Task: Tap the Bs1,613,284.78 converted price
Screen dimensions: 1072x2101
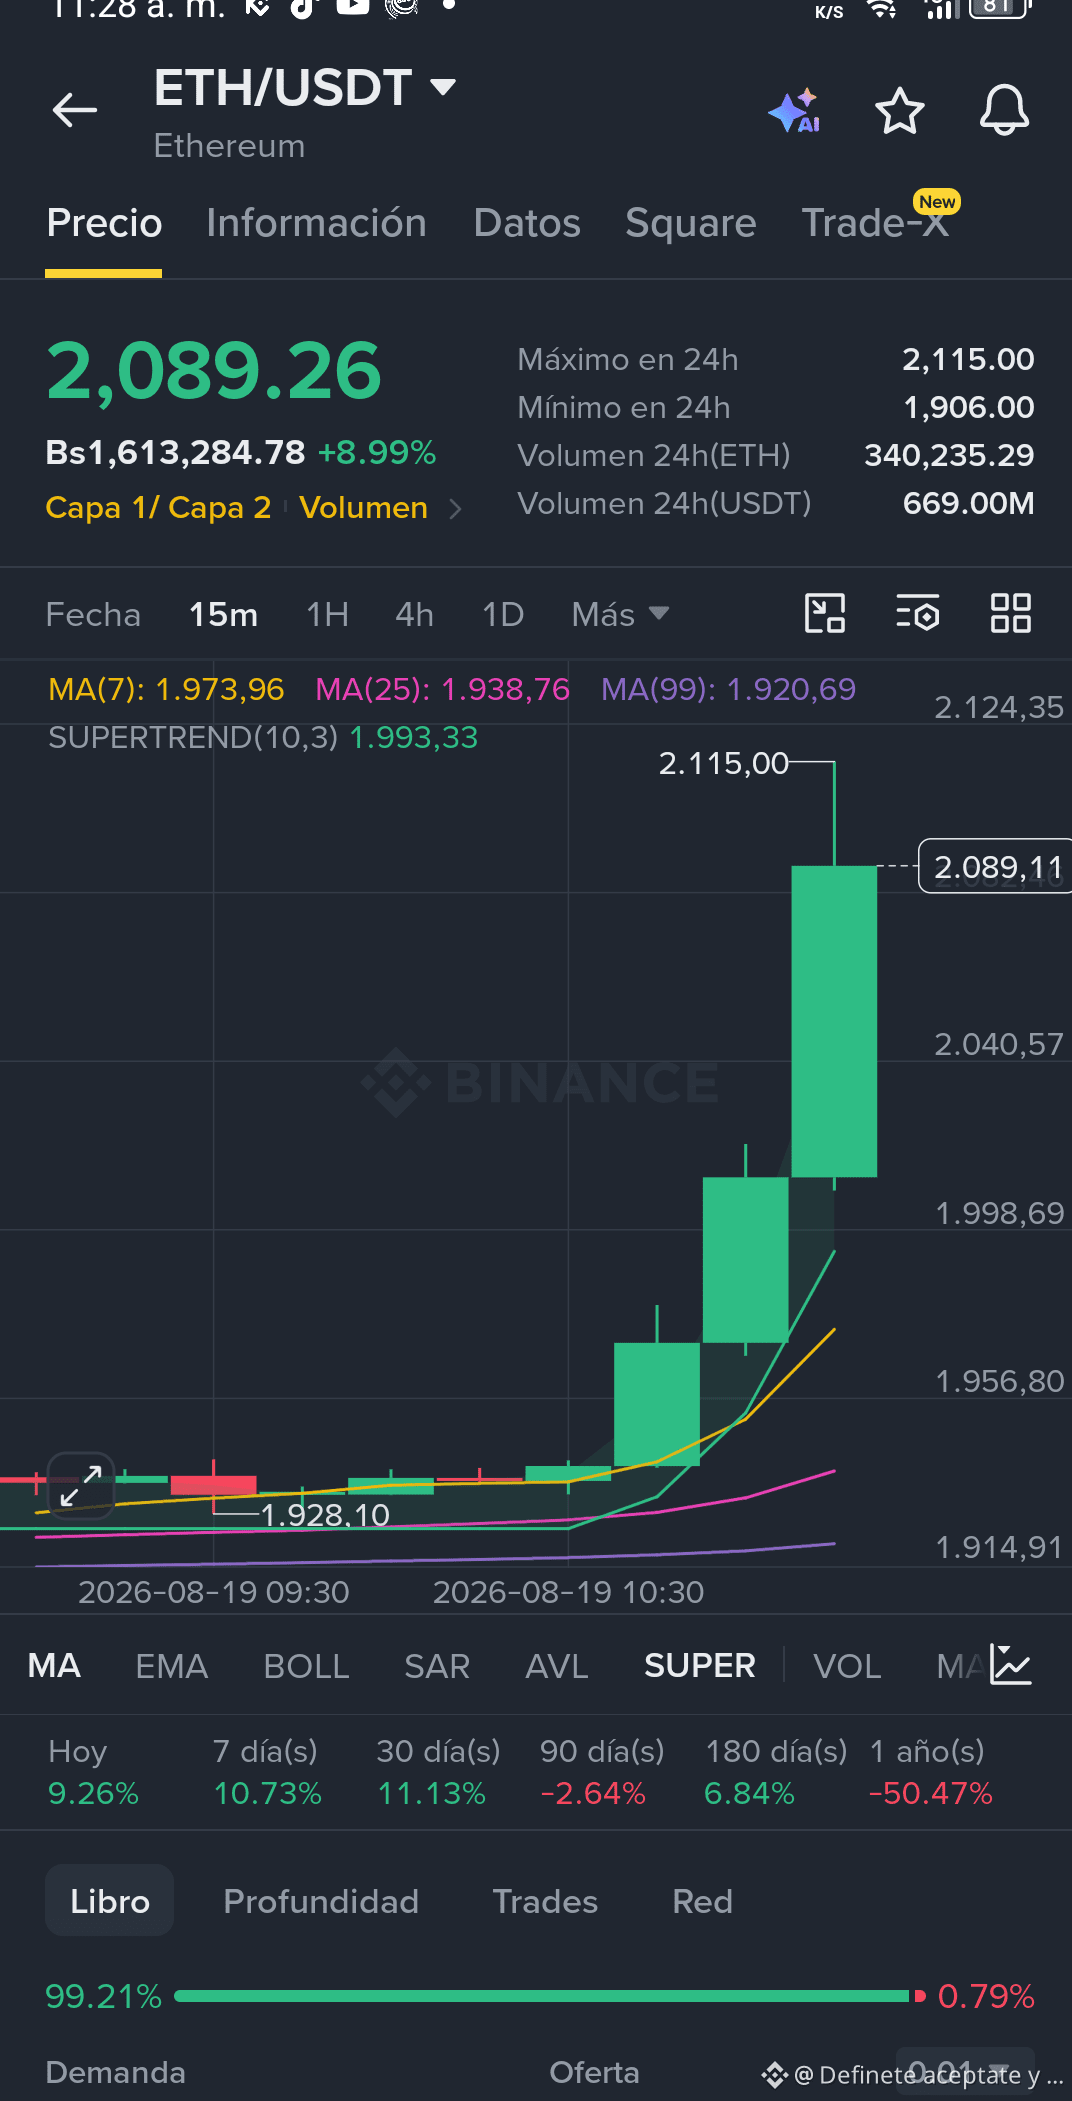Action: (175, 452)
